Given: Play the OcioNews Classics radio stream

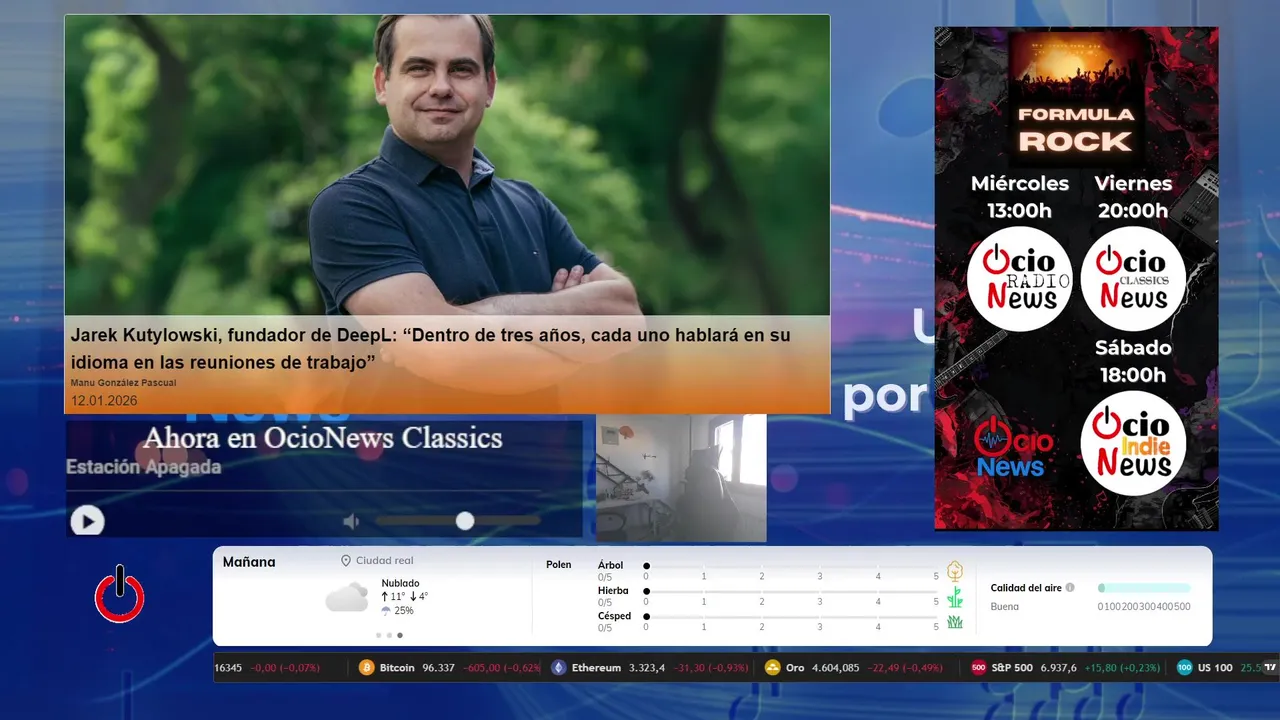Looking at the screenshot, I should click(x=87, y=521).
